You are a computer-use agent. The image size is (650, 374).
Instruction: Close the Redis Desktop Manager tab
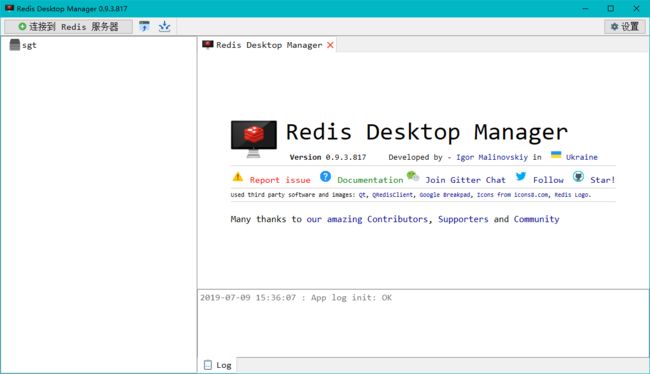pyautogui.click(x=330, y=45)
